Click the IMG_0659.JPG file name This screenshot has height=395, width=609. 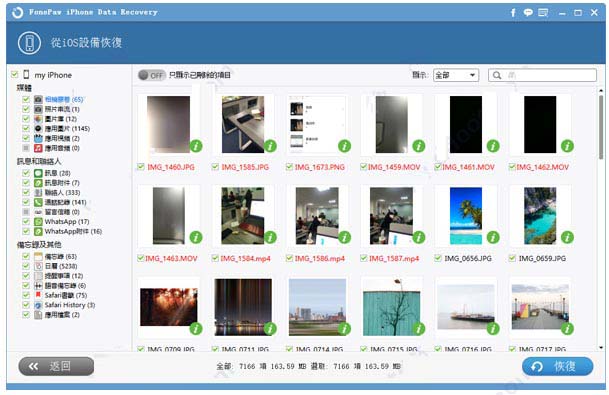(x=542, y=259)
